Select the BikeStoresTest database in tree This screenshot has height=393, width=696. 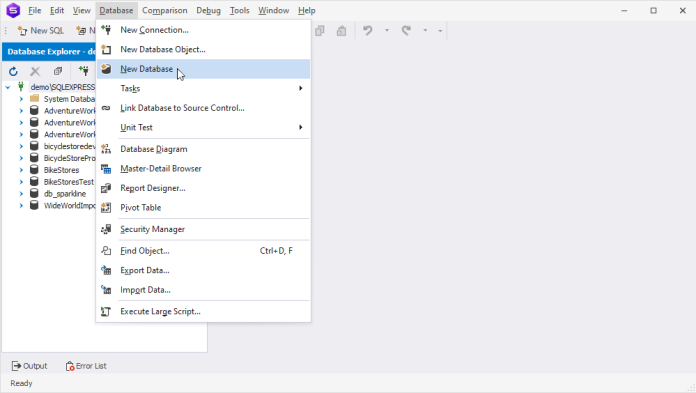[x=69, y=182]
